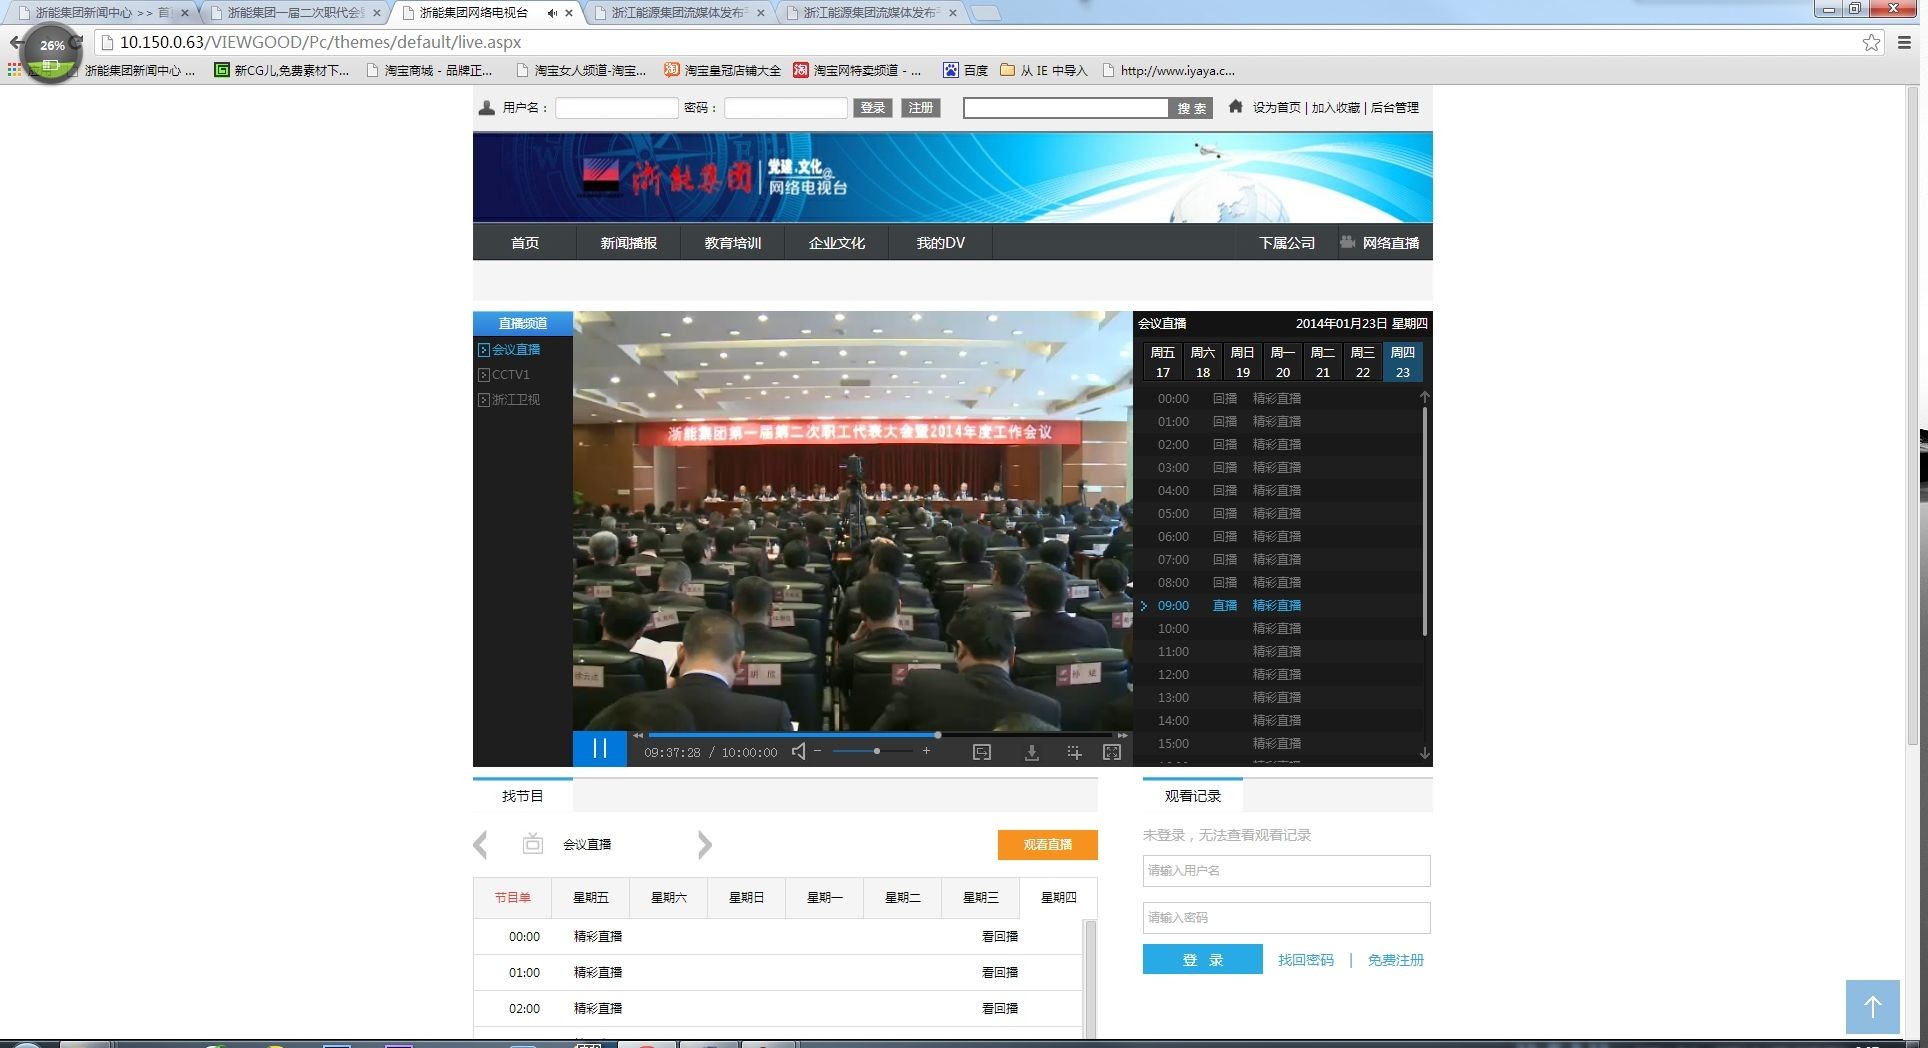This screenshot has height=1048, width=1928.
Task: Click the orange 观看直播 button
Action: [x=1046, y=845]
